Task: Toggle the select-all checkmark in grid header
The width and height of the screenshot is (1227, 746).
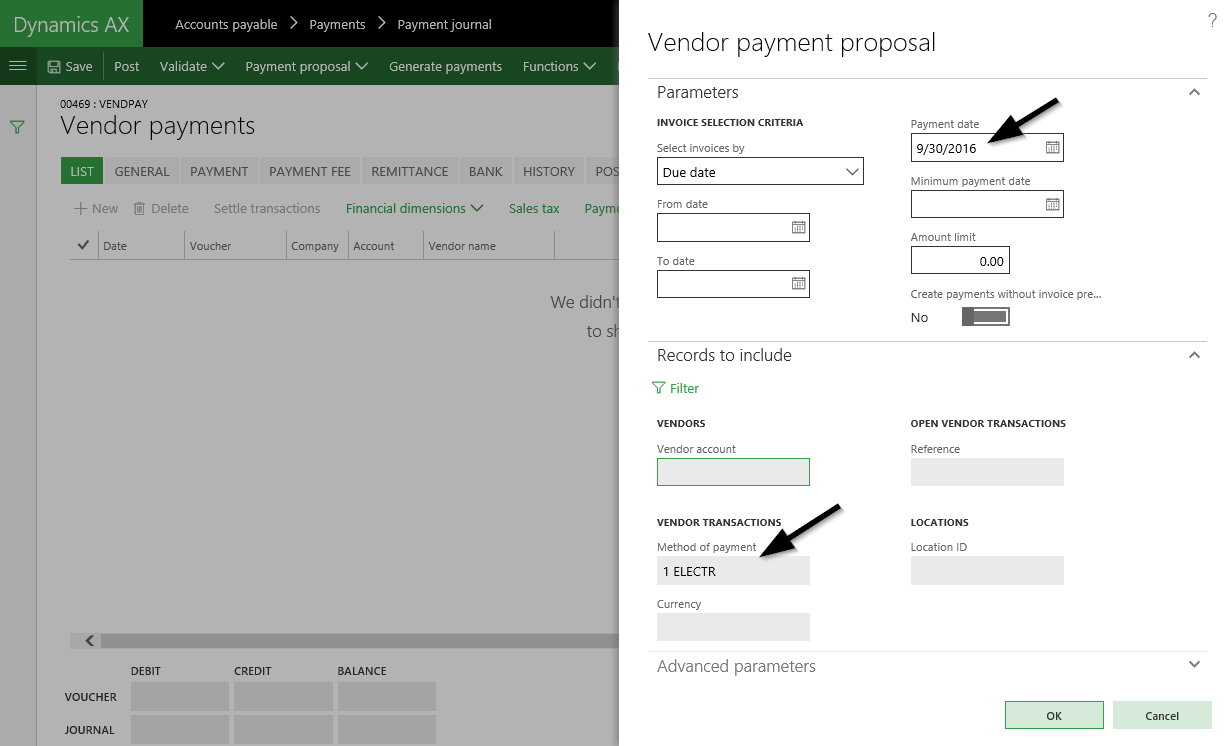Action: 83,245
